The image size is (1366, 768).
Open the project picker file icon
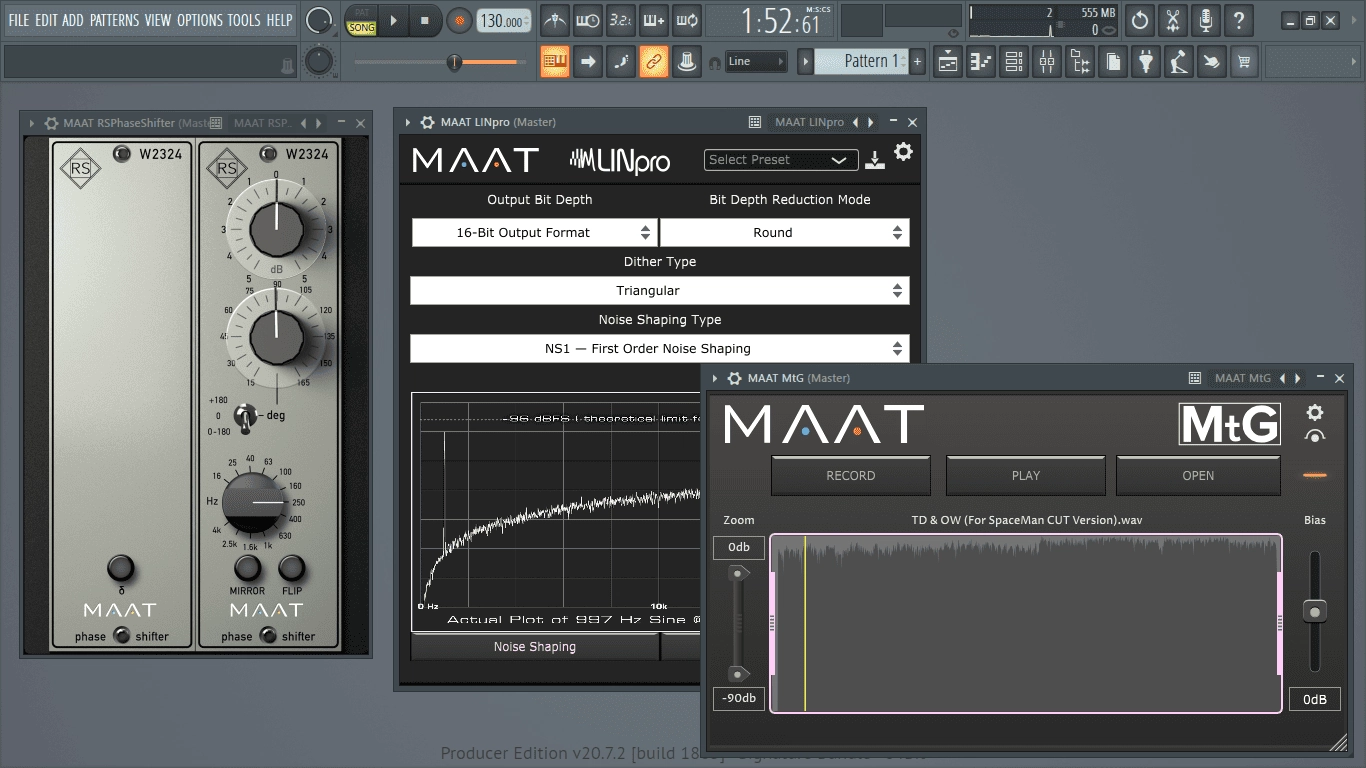[x=1113, y=62]
